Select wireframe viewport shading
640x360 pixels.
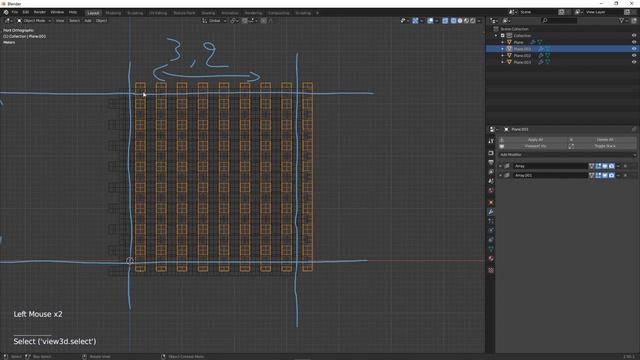point(453,20)
